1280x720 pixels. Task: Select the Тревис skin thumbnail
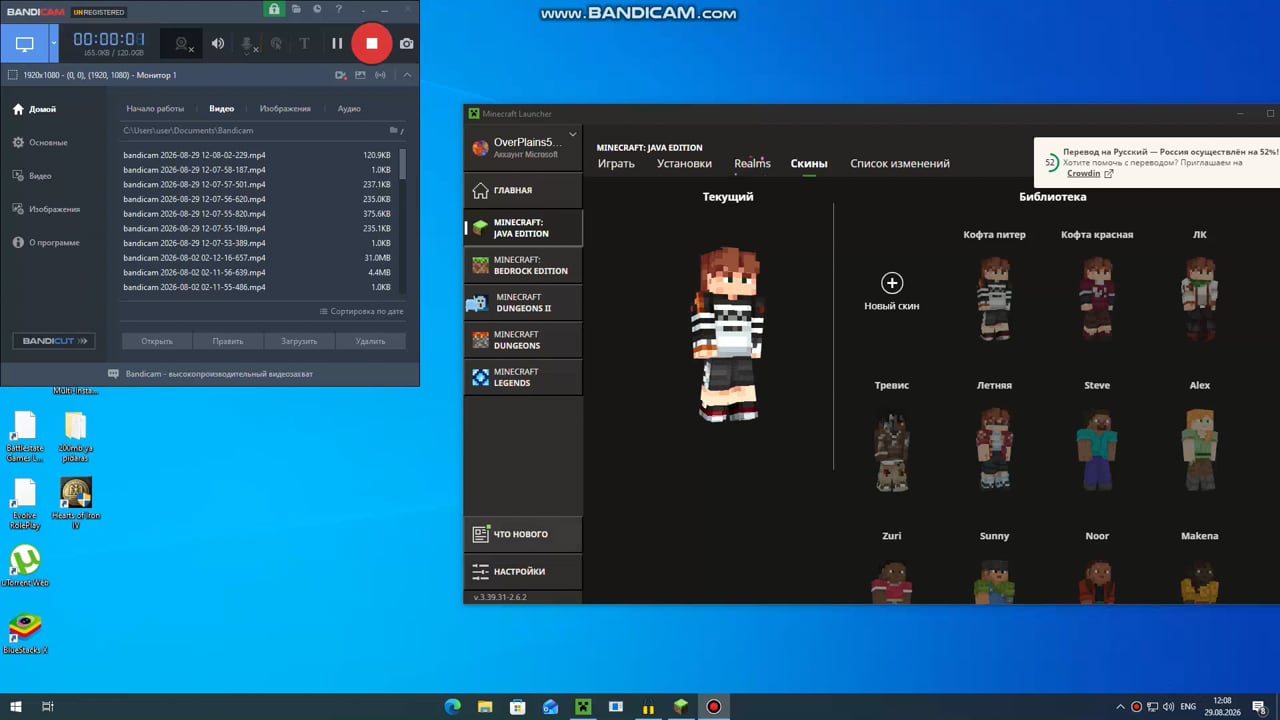coord(892,449)
